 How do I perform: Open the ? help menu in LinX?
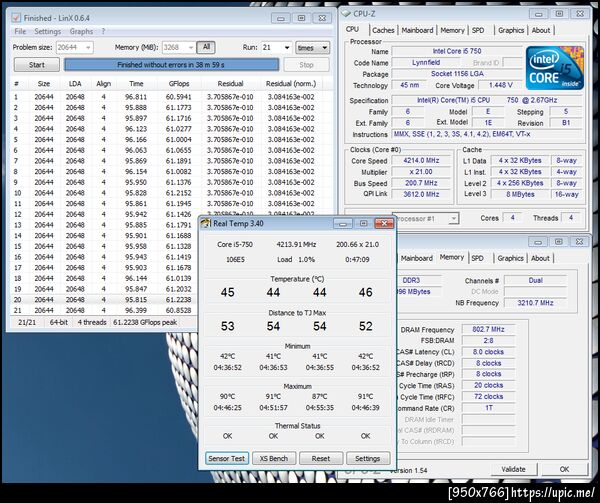click(103, 31)
